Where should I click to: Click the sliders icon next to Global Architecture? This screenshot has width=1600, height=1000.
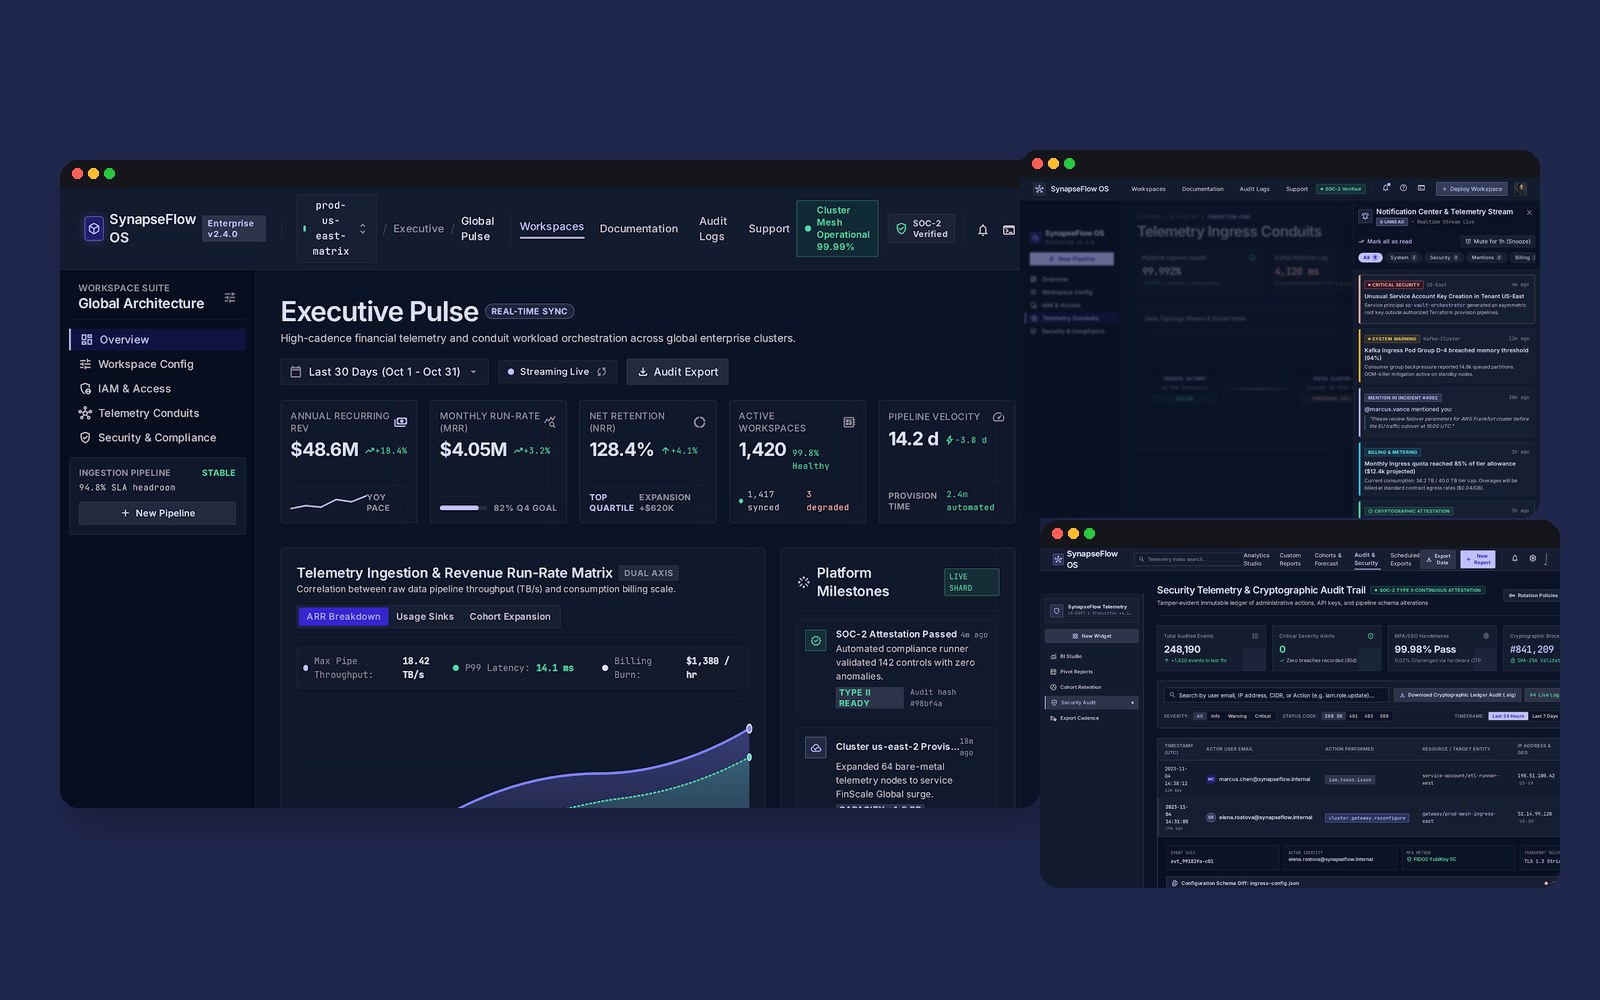230,297
